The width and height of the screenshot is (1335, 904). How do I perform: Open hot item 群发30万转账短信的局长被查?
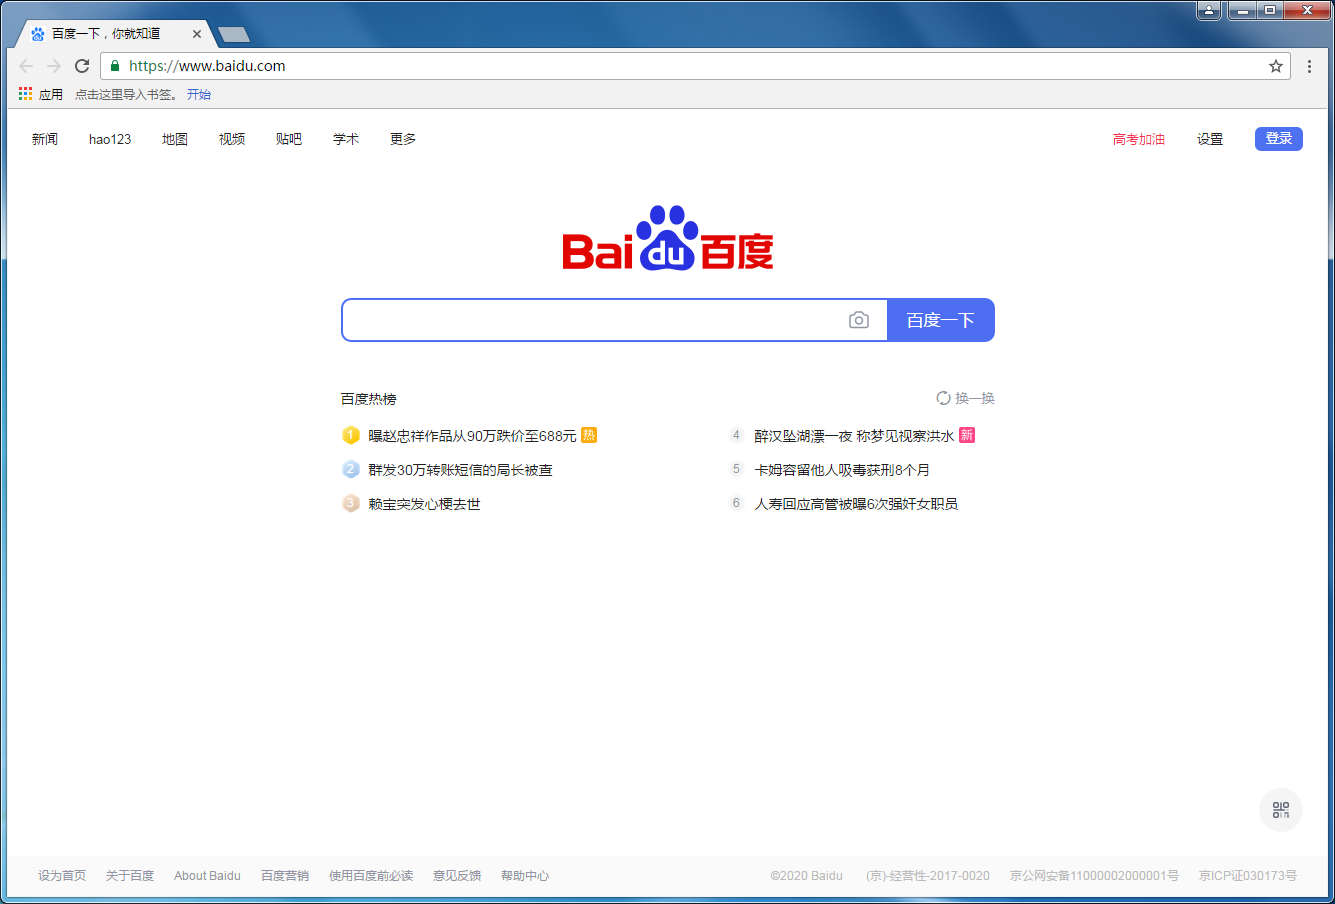pos(461,470)
